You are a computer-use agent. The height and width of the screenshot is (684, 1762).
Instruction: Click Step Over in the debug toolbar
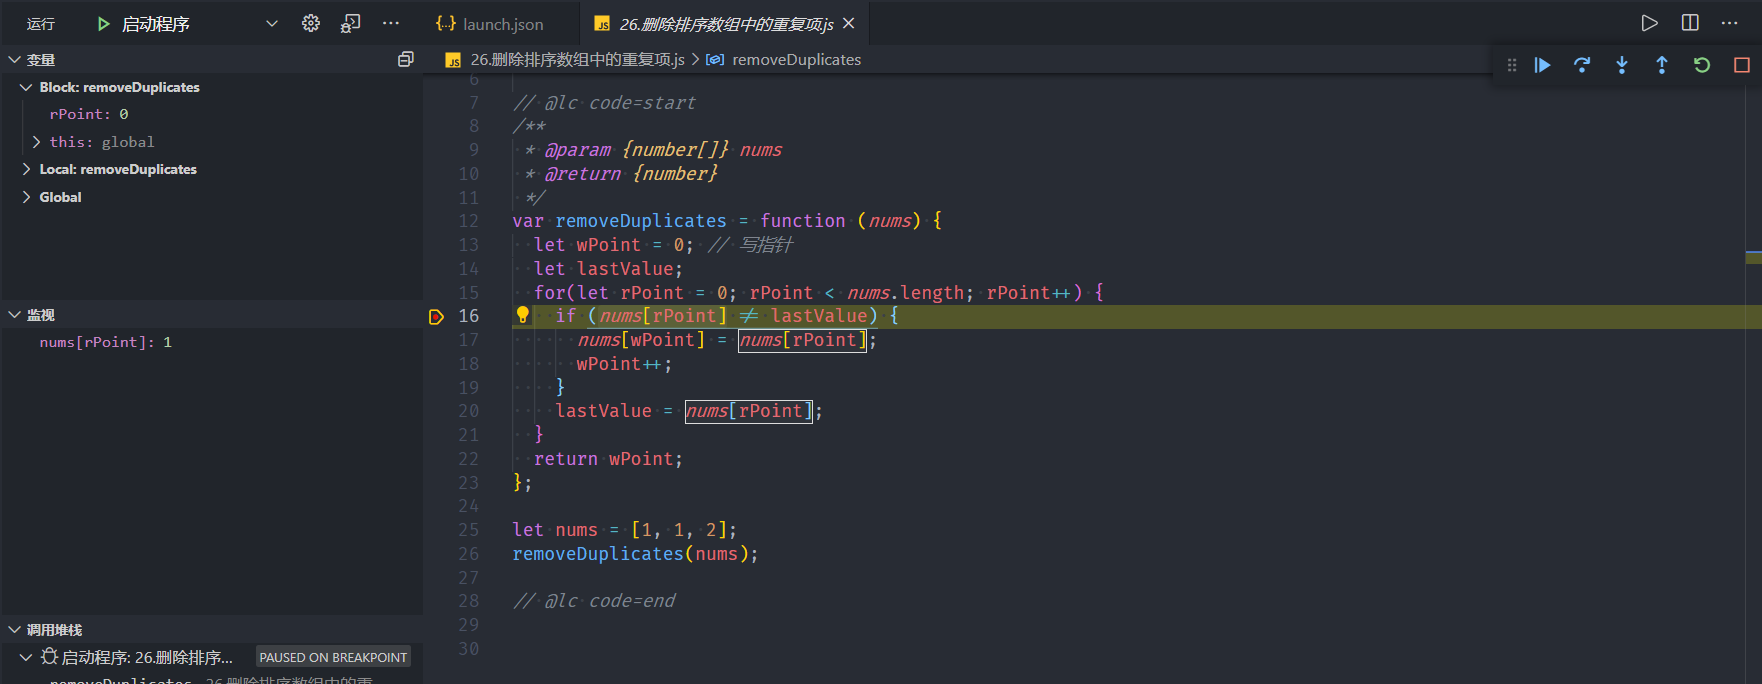[1582, 65]
